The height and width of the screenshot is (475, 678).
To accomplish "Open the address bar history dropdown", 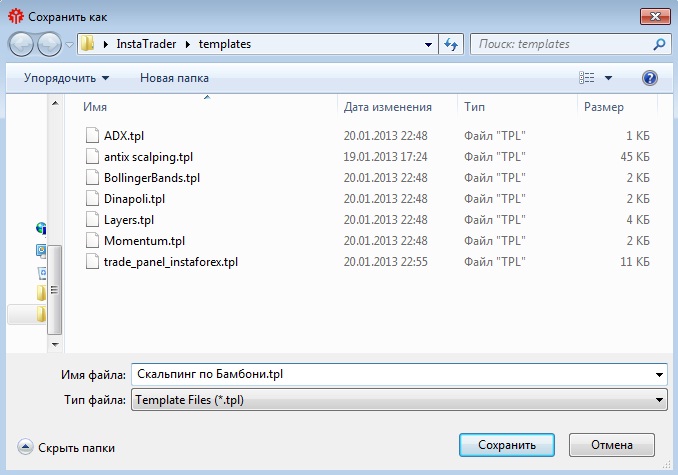I will point(428,44).
